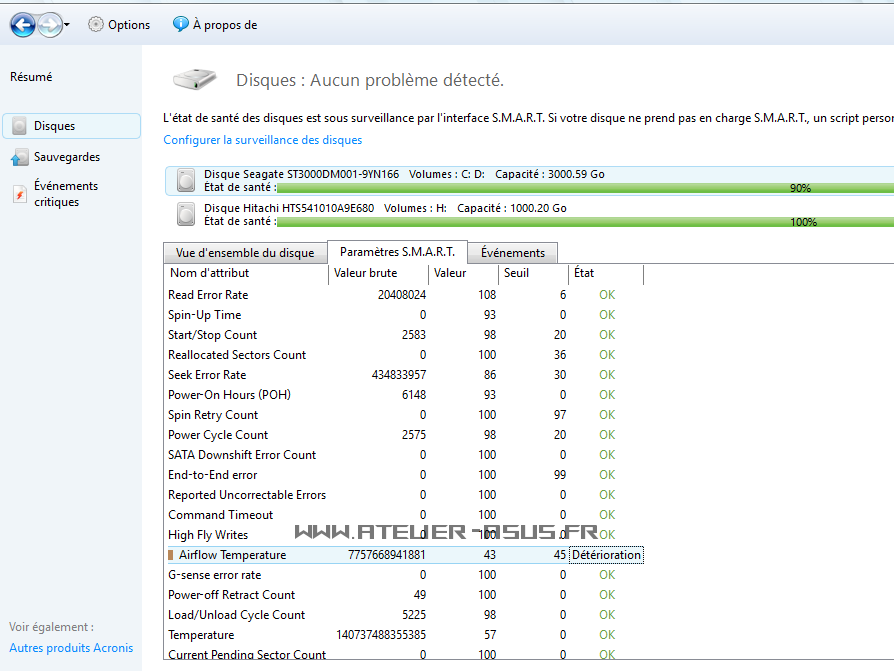894x671 pixels.
Task: Sort by Nom d'attribut column header
Action: (209, 273)
